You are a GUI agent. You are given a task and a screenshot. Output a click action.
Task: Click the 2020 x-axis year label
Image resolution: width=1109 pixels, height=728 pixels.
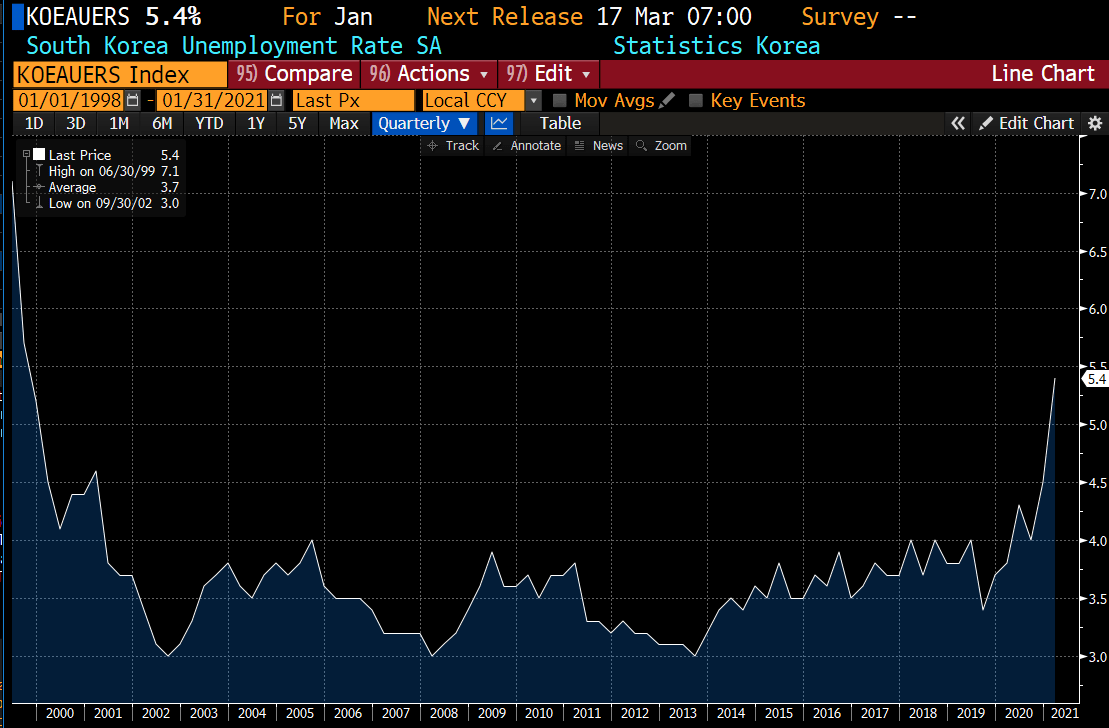(1018, 713)
